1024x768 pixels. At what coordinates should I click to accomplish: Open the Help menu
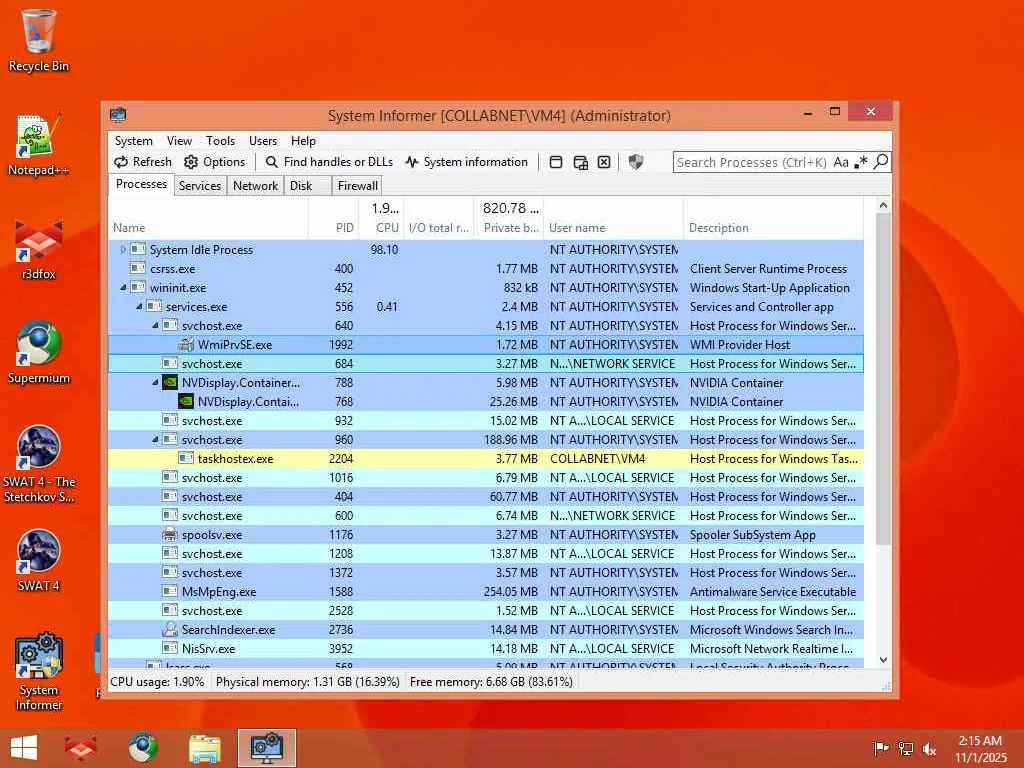point(303,140)
